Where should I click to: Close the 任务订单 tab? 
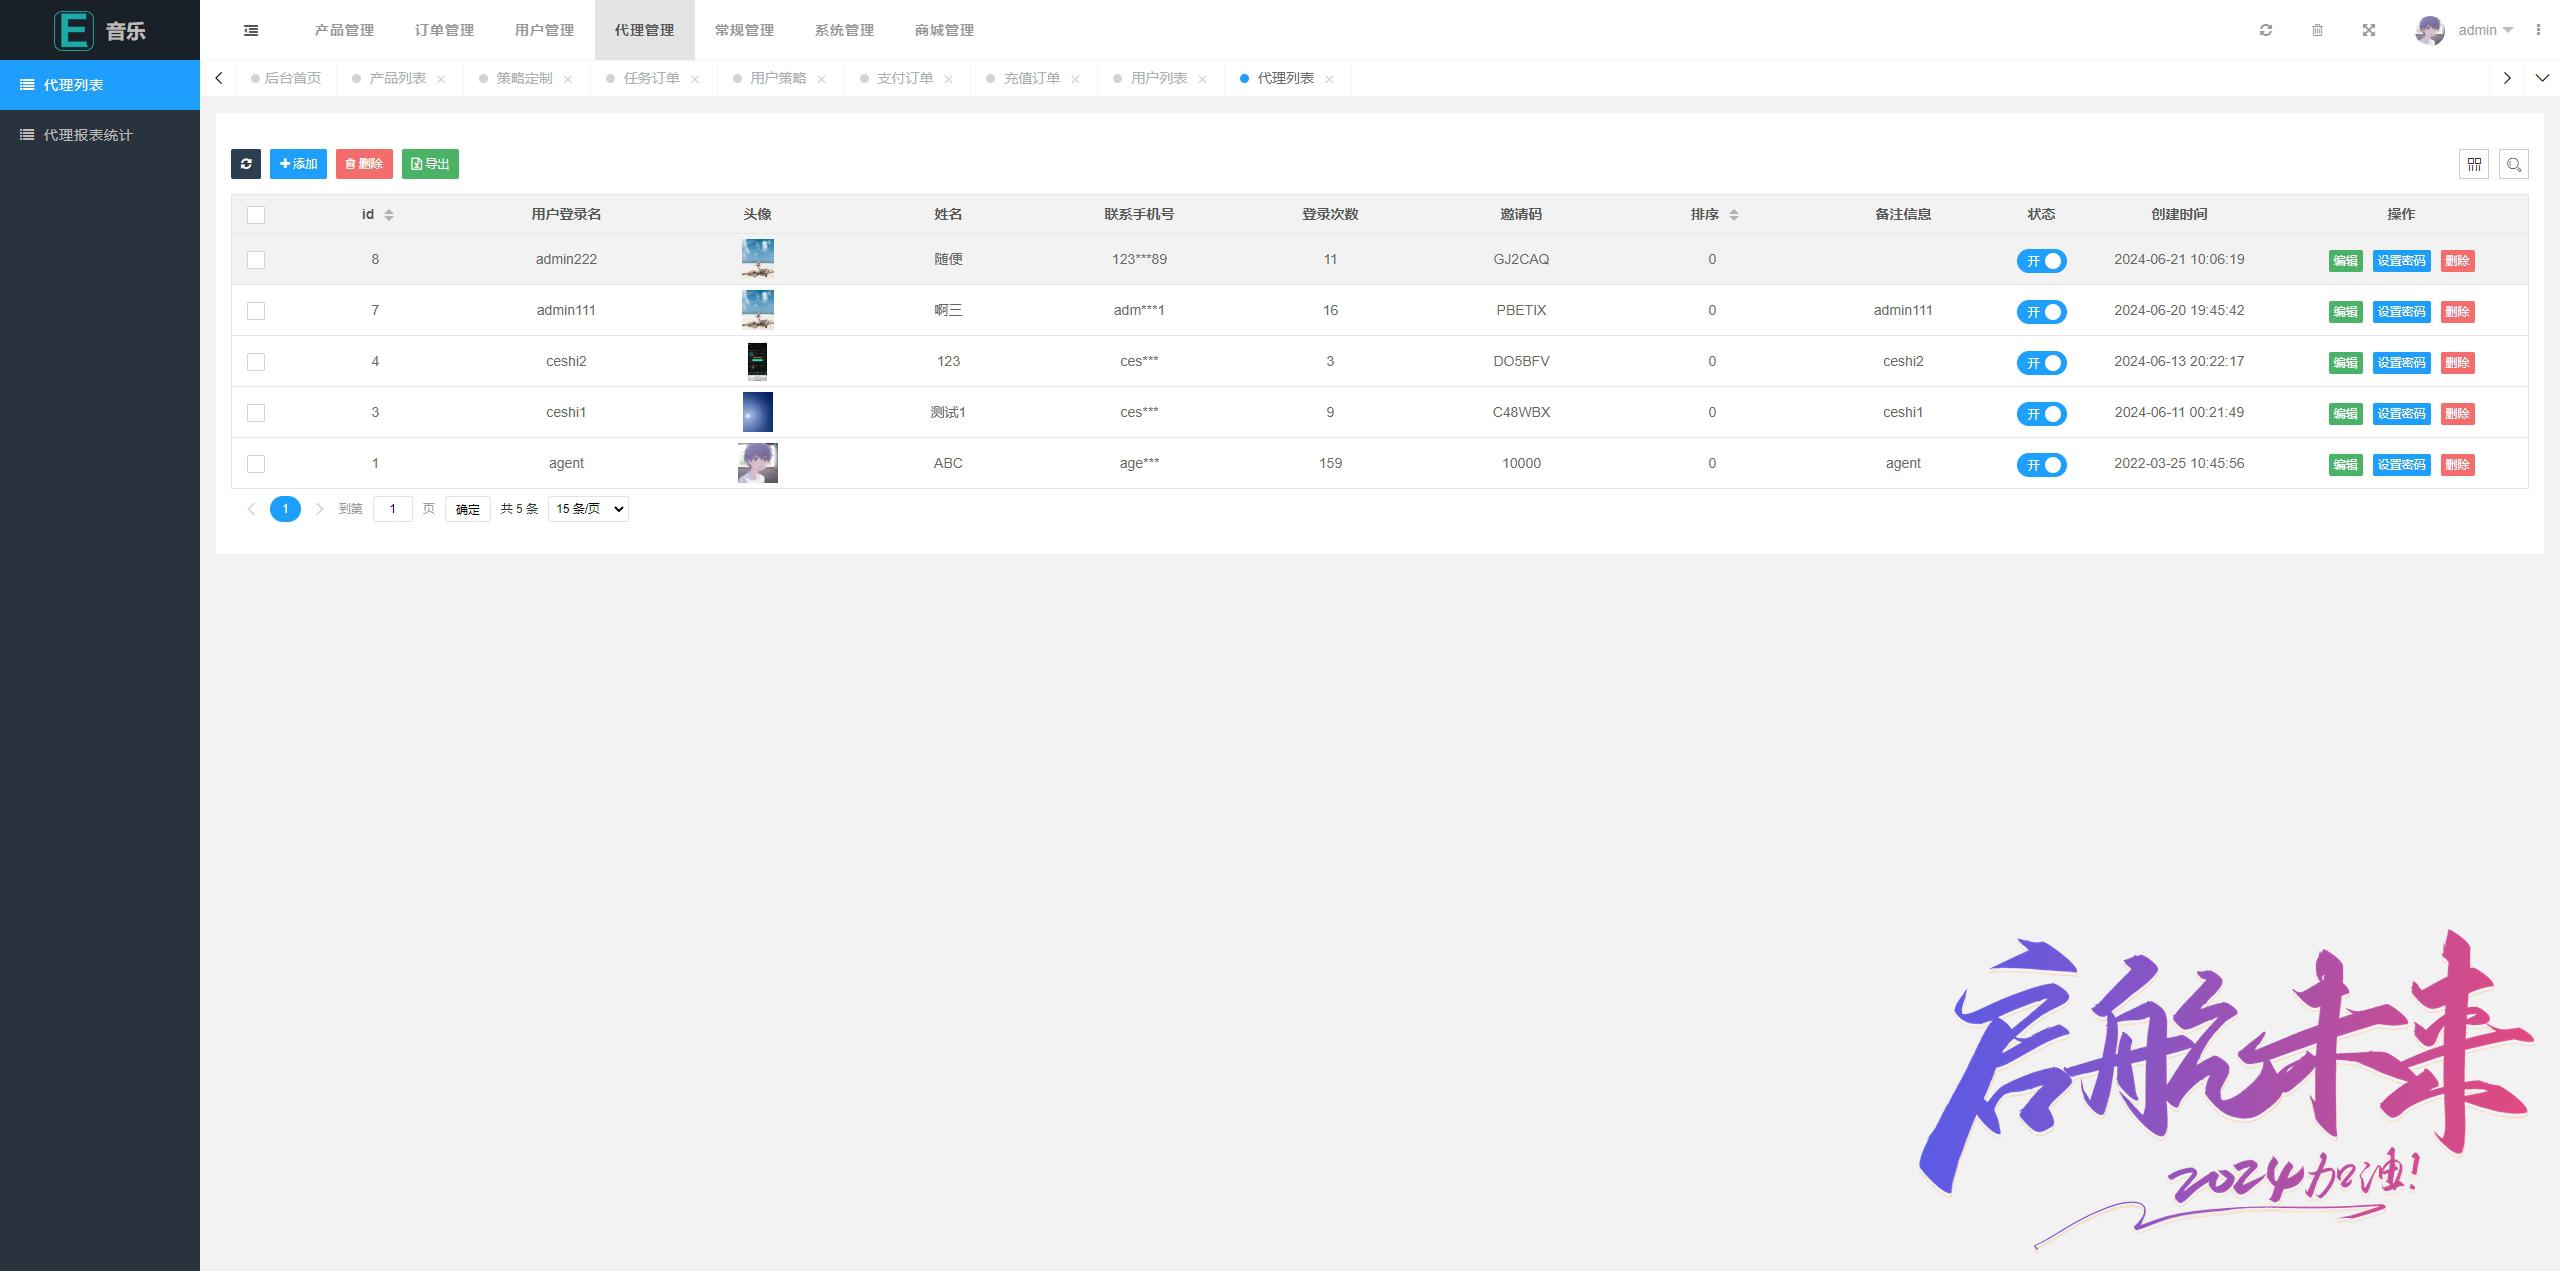pyautogui.click(x=695, y=79)
